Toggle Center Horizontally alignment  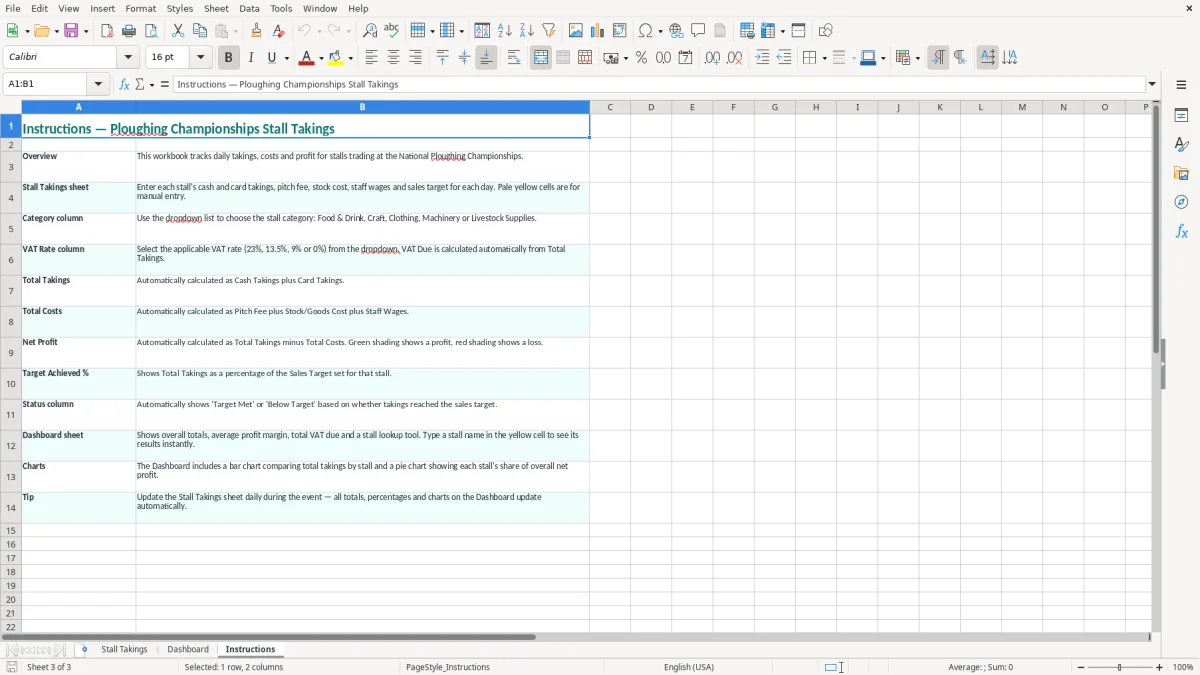(393, 58)
